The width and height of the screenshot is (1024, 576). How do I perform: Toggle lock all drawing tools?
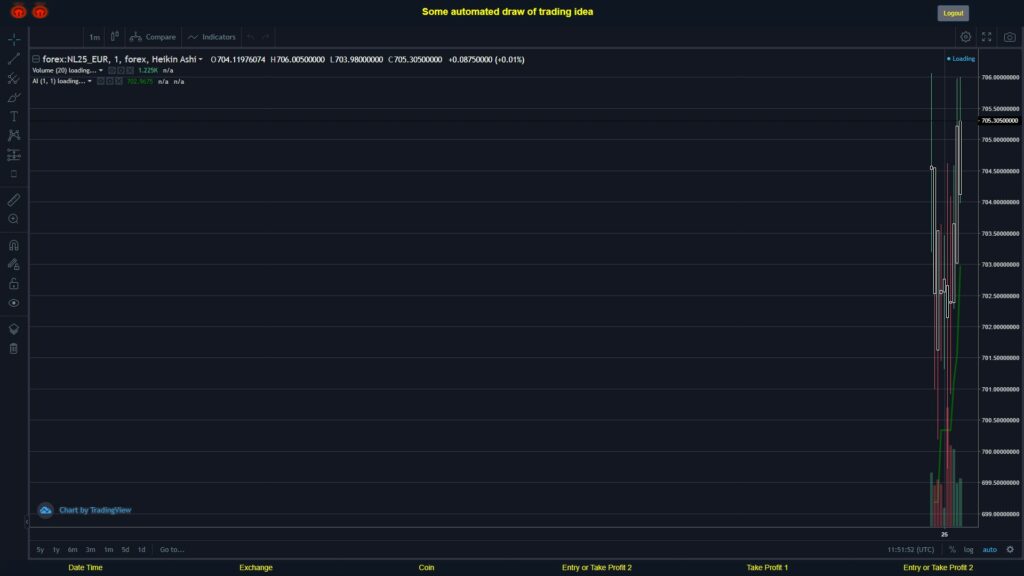click(14, 283)
